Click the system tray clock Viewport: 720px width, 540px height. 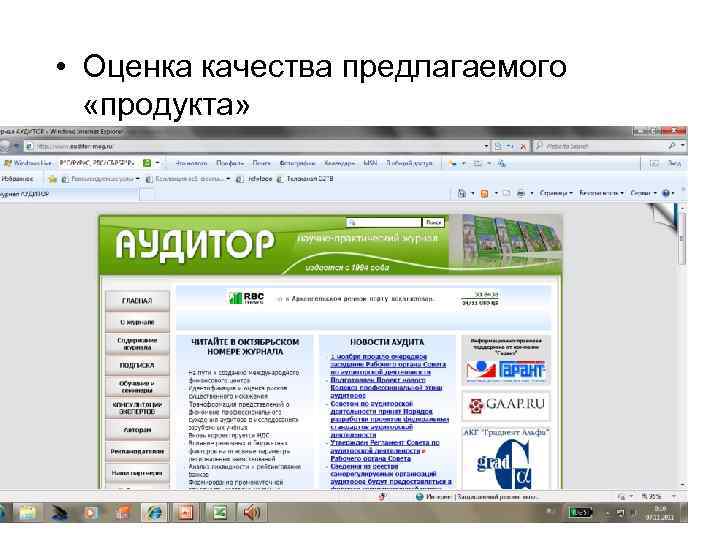(x=660, y=513)
